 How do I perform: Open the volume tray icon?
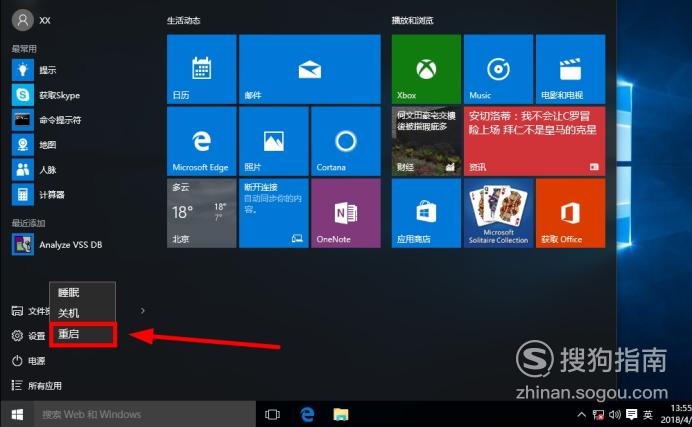(x=615, y=414)
